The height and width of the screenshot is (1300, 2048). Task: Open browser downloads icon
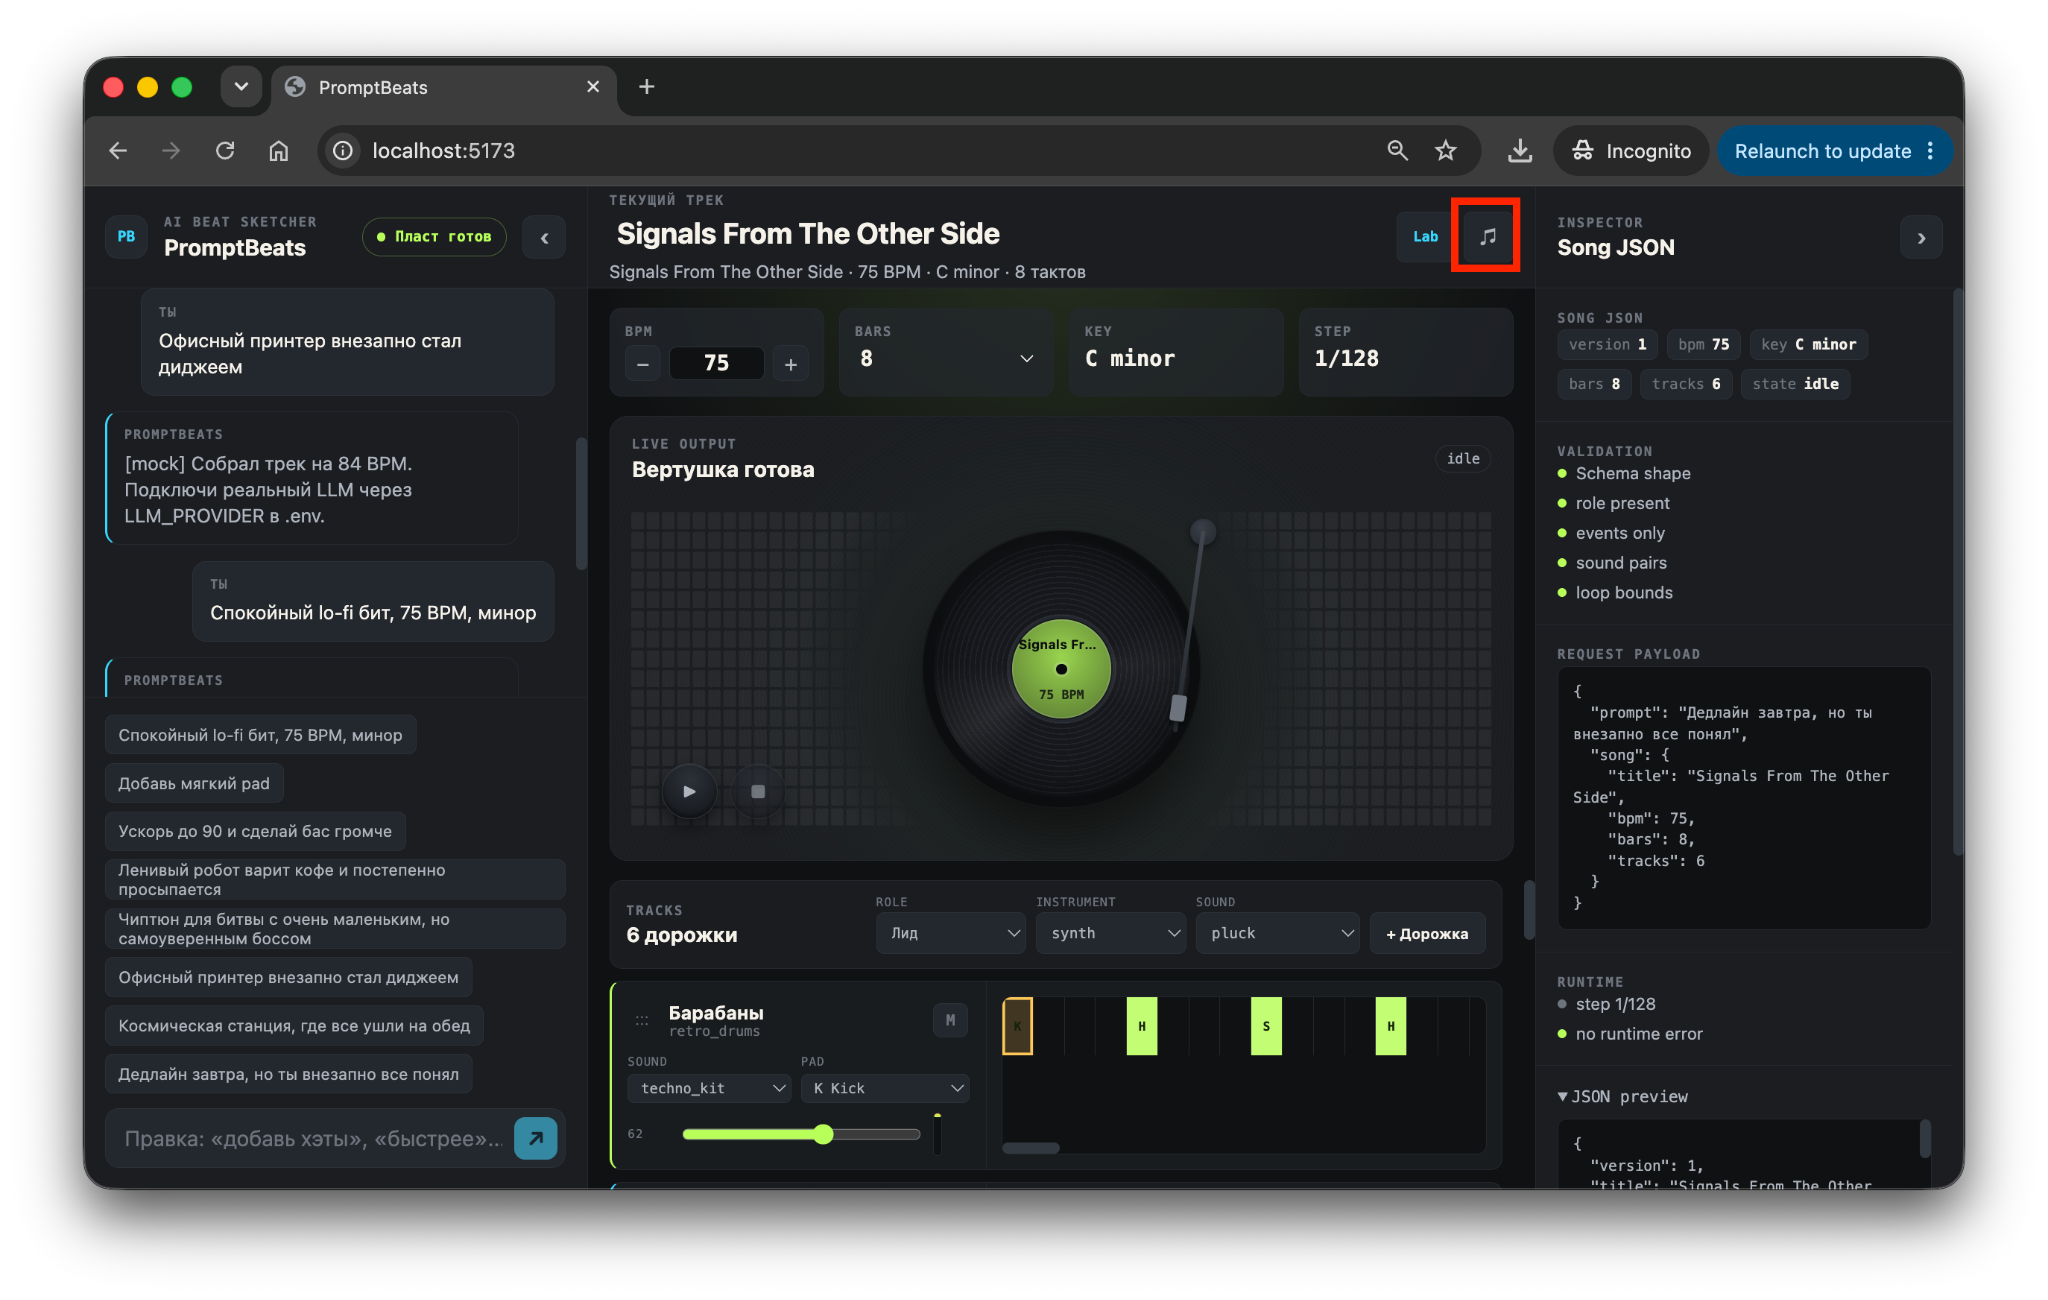(x=1519, y=150)
